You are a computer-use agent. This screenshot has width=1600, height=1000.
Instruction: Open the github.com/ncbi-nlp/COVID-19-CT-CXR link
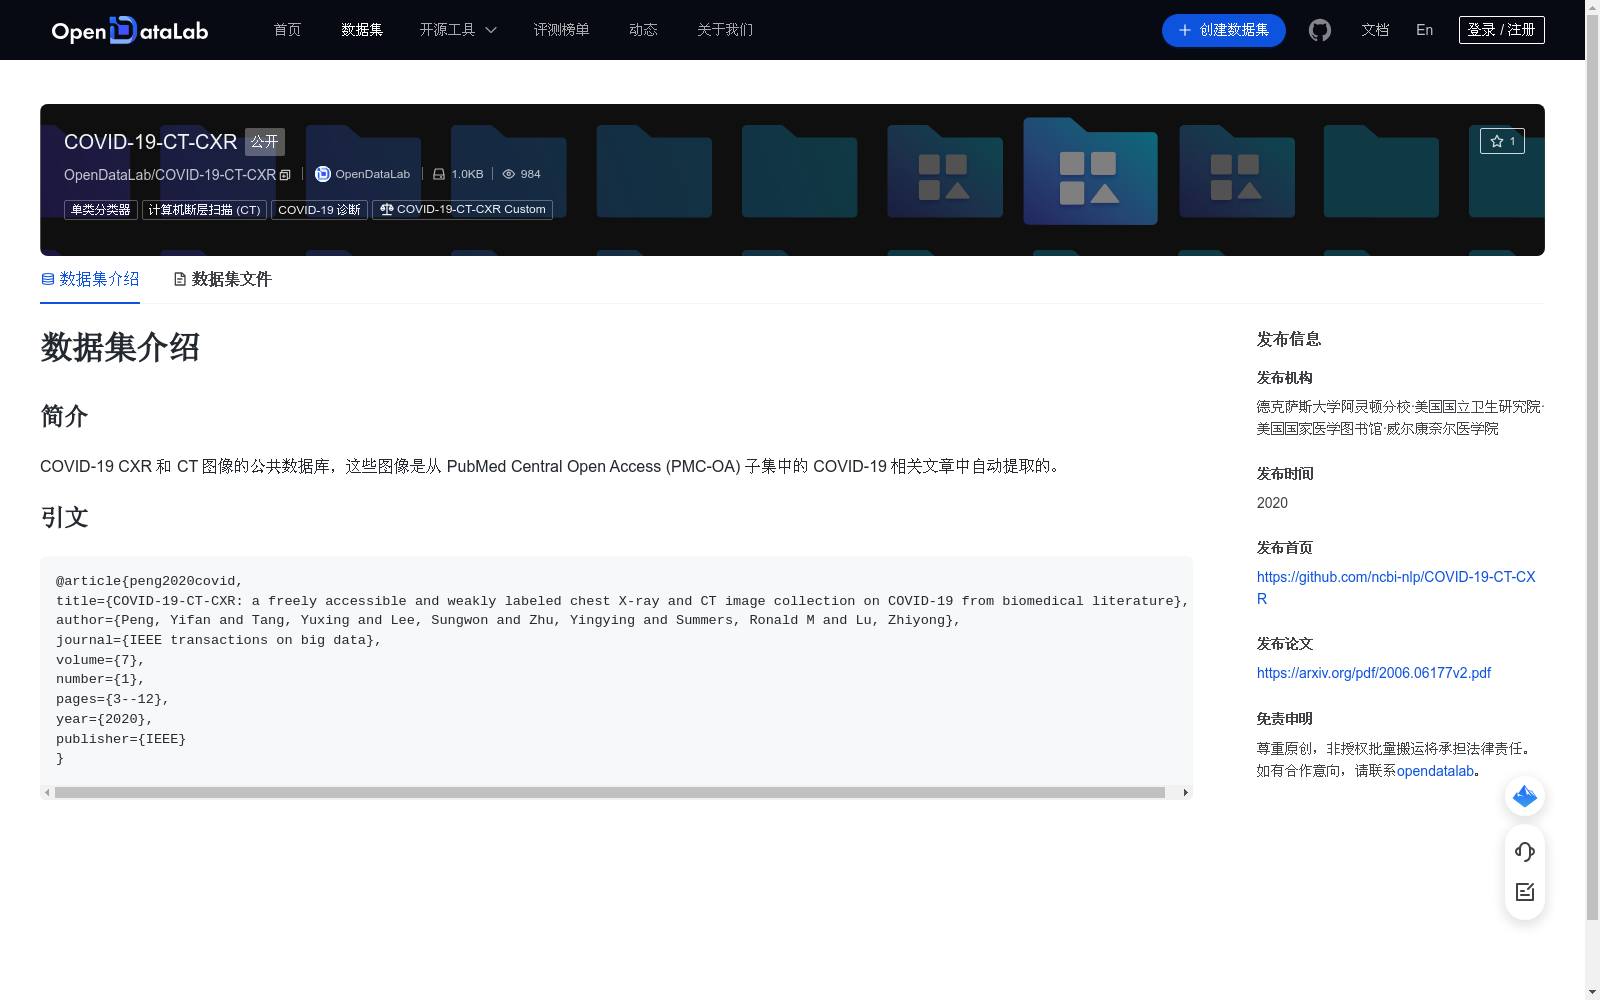click(1396, 588)
